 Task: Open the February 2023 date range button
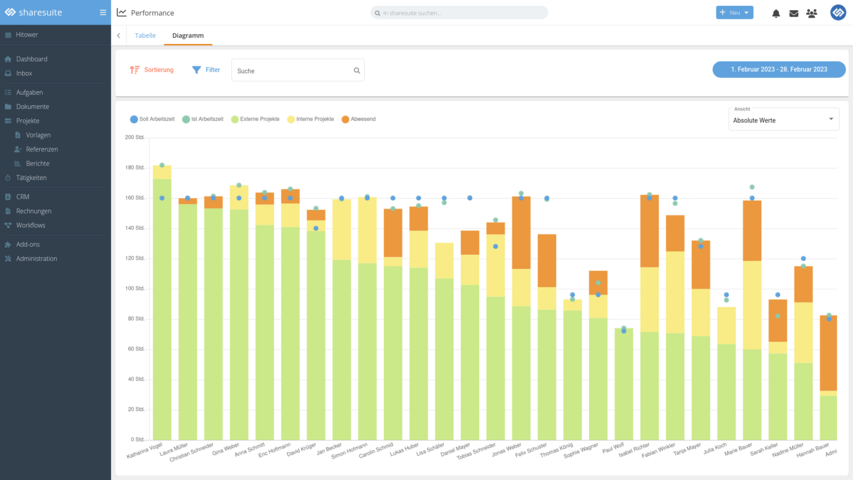point(779,70)
